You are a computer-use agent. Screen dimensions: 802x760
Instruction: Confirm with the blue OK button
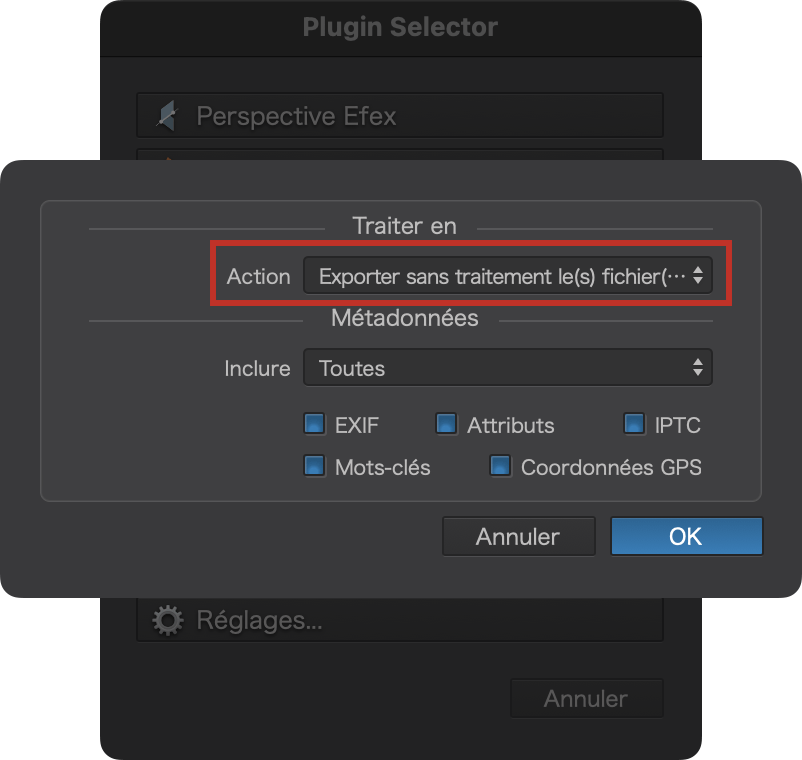pos(686,537)
